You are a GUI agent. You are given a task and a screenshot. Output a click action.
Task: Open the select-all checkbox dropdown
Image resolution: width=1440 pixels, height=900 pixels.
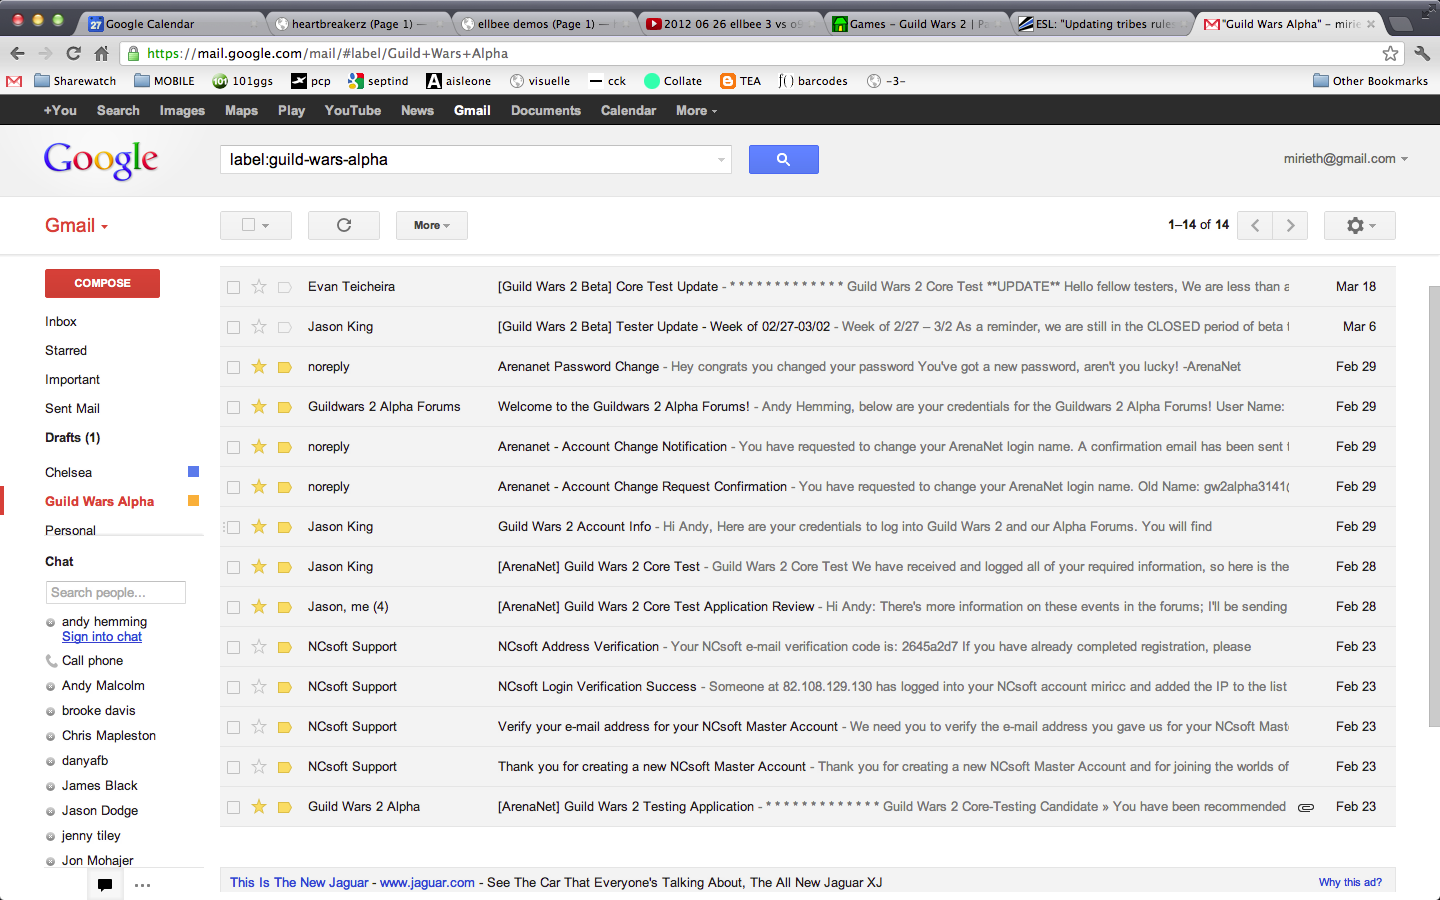pyautogui.click(x=256, y=225)
